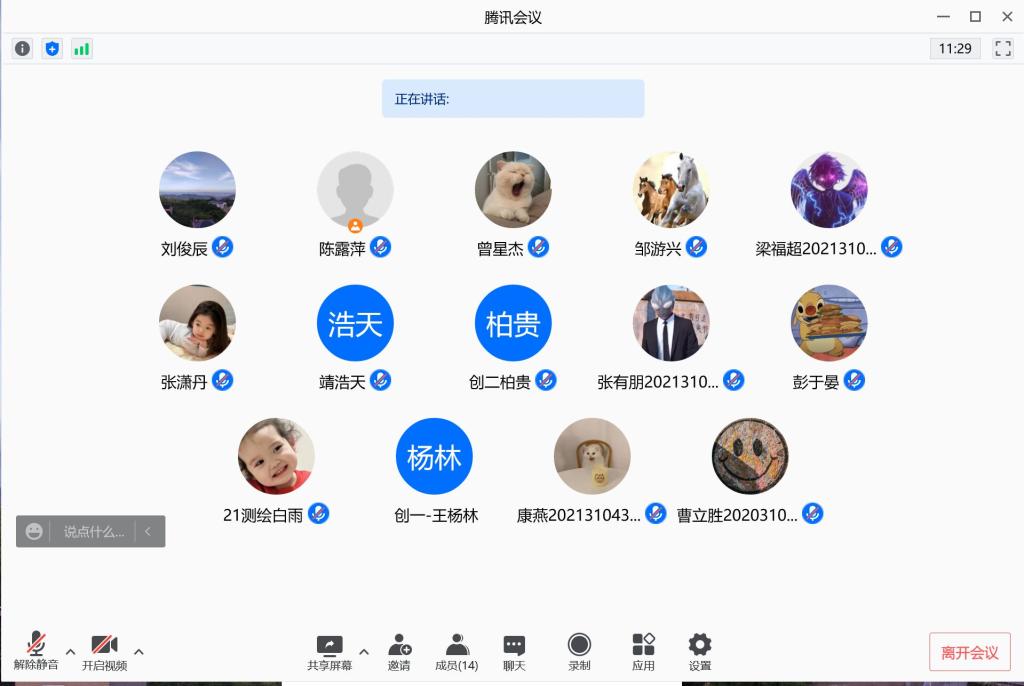Click the name 刘俊辰
Viewport: 1024px width, 686px height.
coord(184,248)
